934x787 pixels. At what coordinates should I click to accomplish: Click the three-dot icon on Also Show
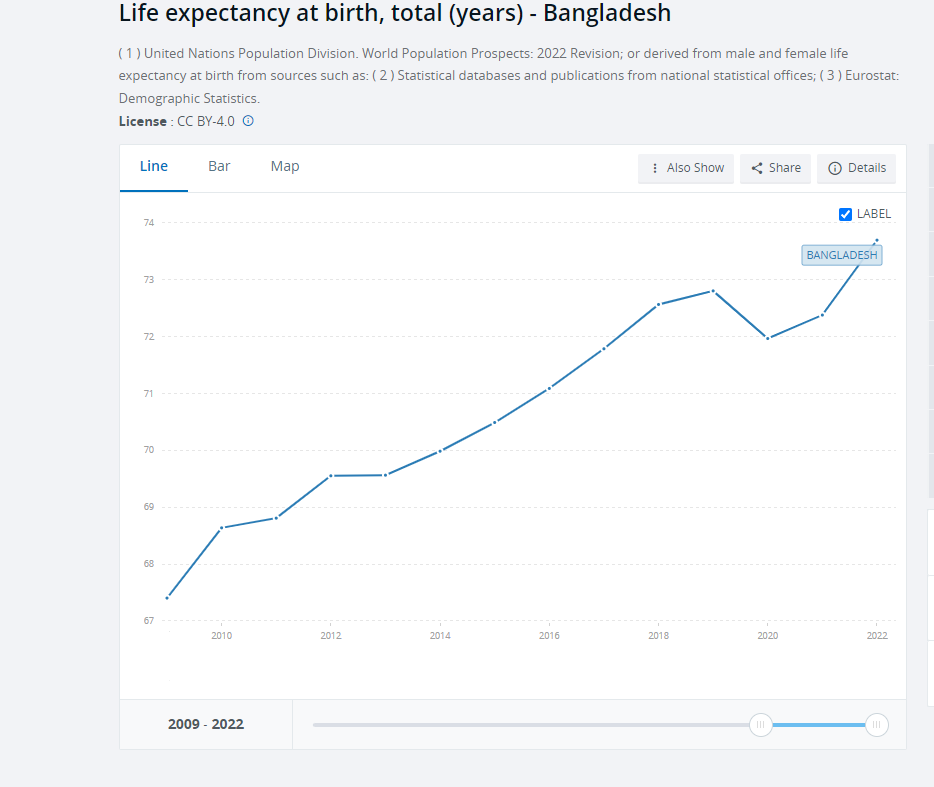pyautogui.click(x=655, y=168)
